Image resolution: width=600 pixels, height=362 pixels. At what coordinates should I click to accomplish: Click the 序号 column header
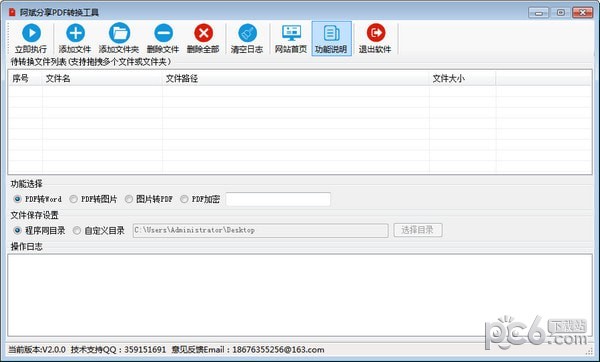point(25,78)
